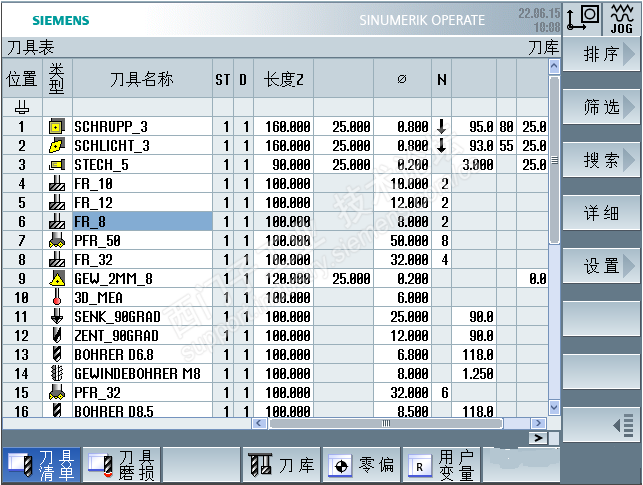Image resolution: width=643 pixels, height=485 pixels.
Task: Click the 120.000 length value of GEW_2MM_8
Action: [287, 278]
